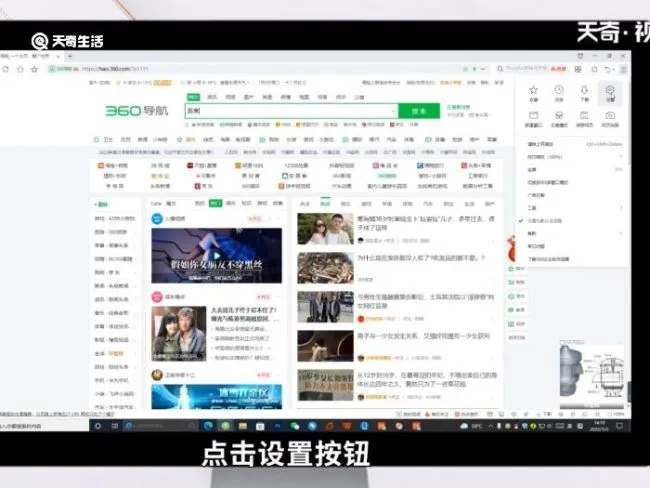Switch to the 视频 search tab
This screenshot has width=650, height=488.
coord(230,97)
